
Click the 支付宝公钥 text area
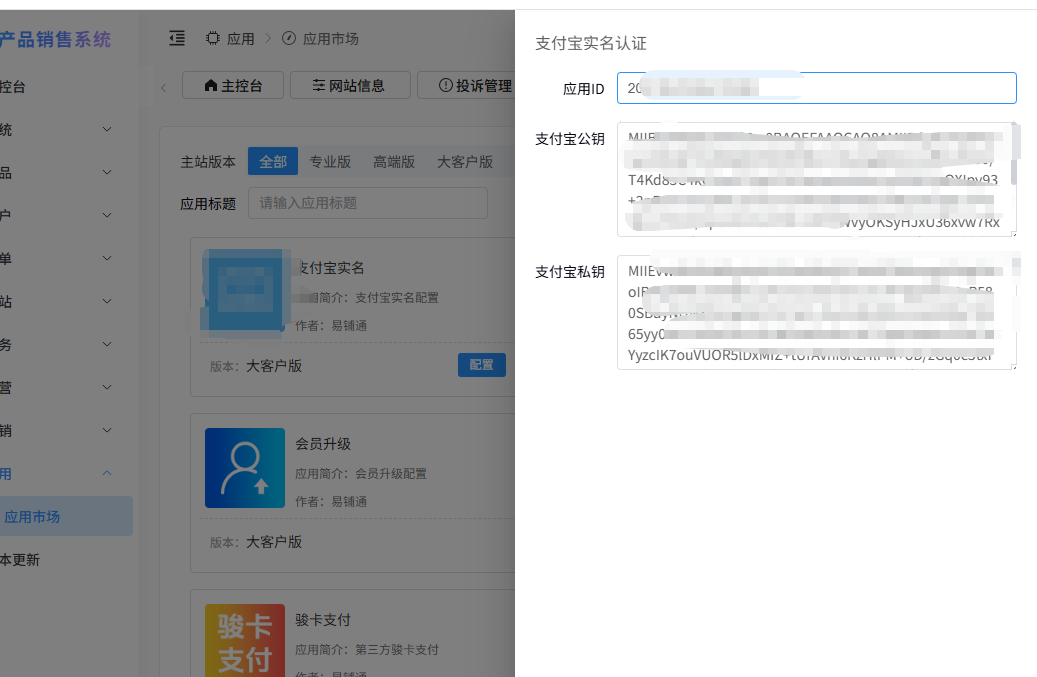click(816, 180)
